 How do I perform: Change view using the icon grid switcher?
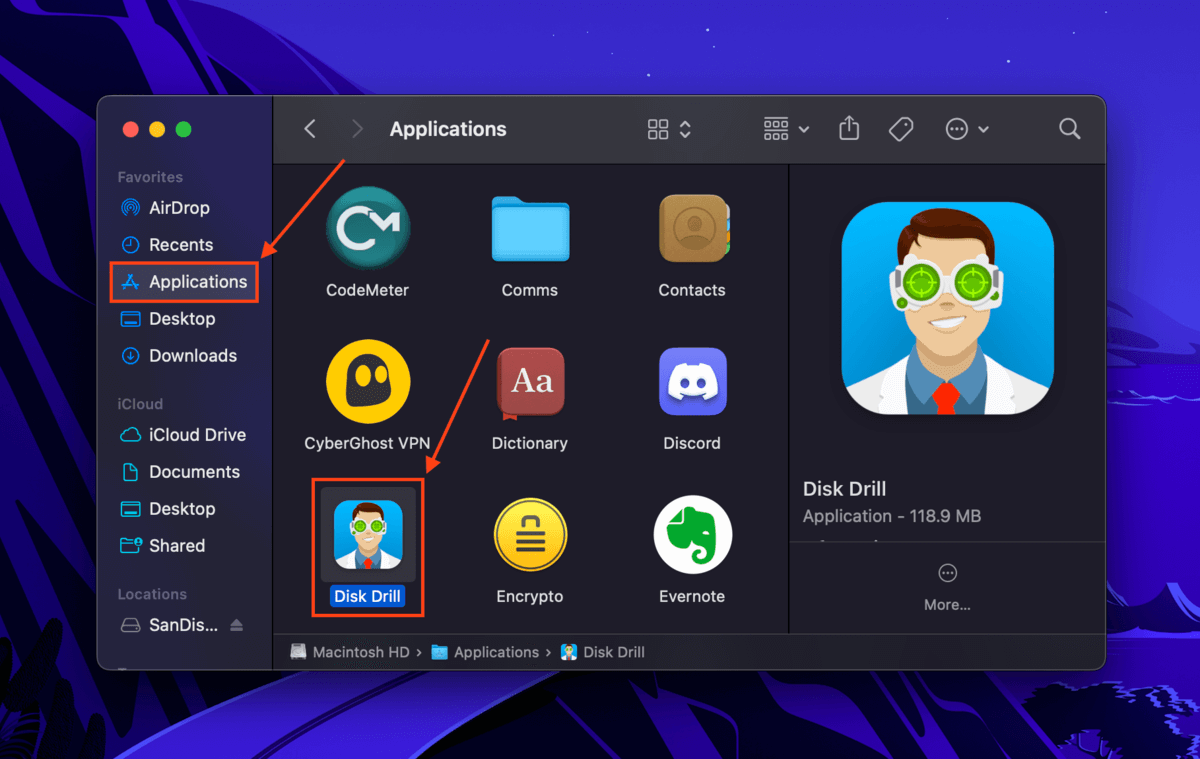tap(669, 129)
